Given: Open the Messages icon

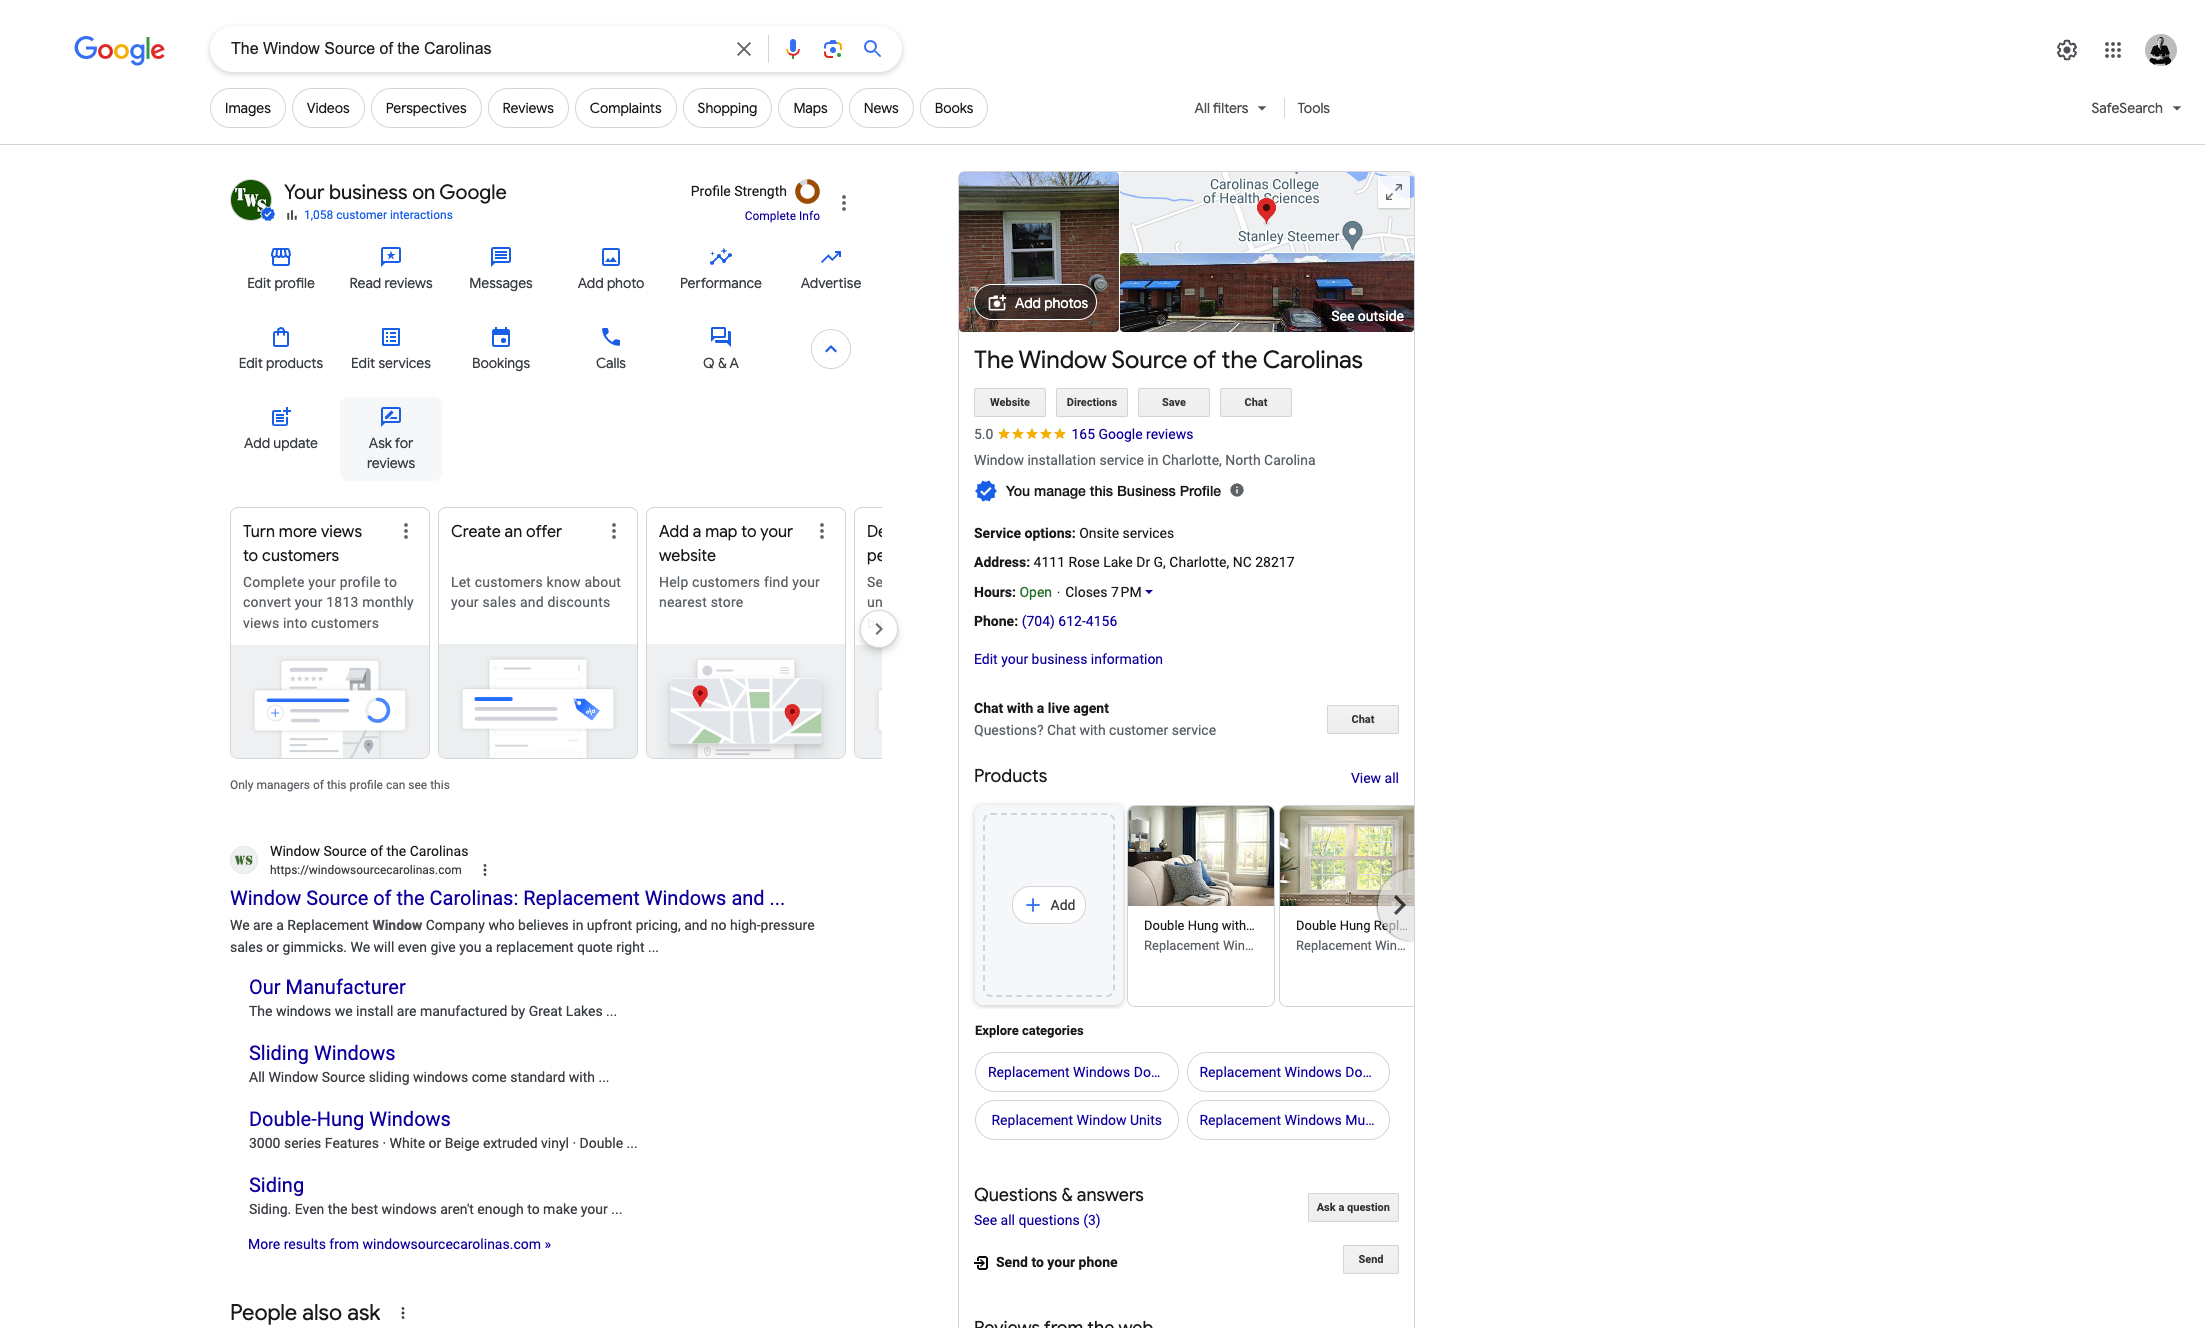Looking at the screenshot, I should coord(501,257).
